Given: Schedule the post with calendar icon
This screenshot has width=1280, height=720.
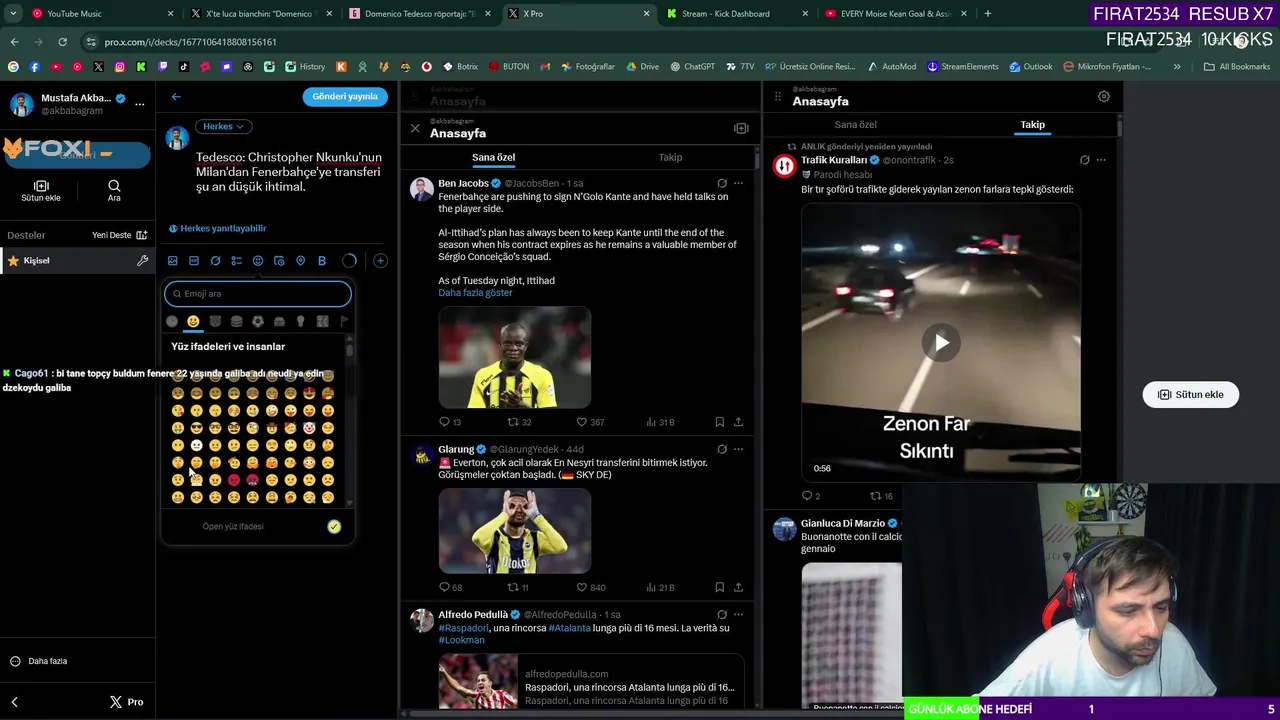Looking at the screenshot, I should coord(279,261).
